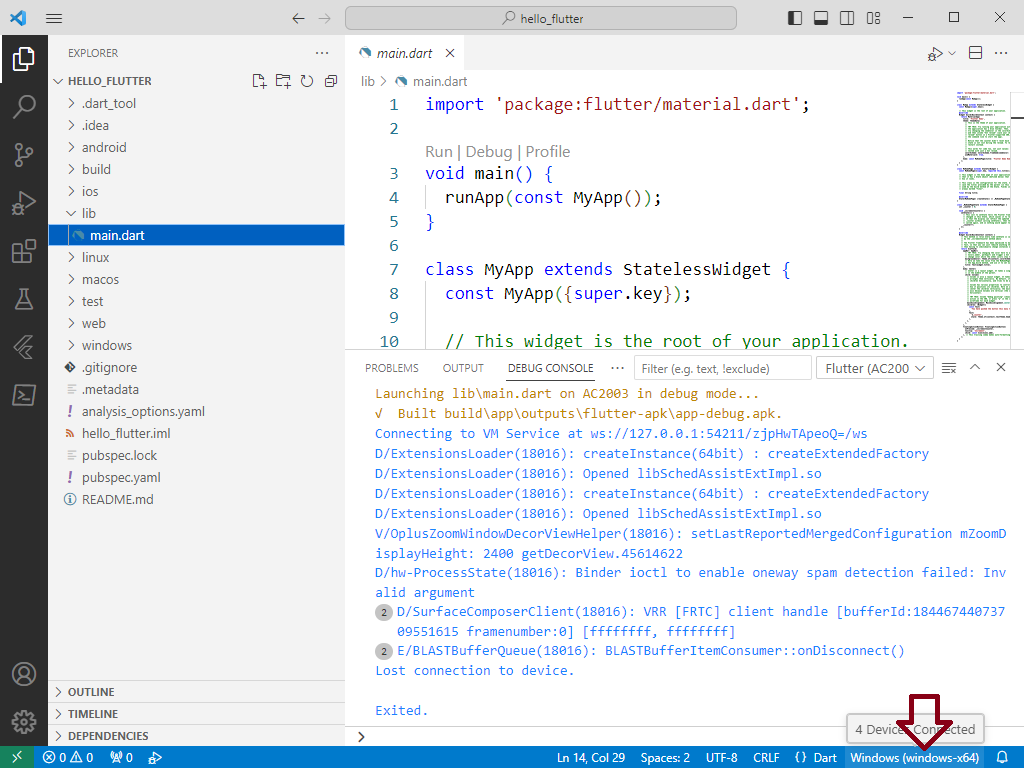Create a new file in HELLO_FLUTTER
This screenshot has height=768, width=1024.
[x=259, y=81]
